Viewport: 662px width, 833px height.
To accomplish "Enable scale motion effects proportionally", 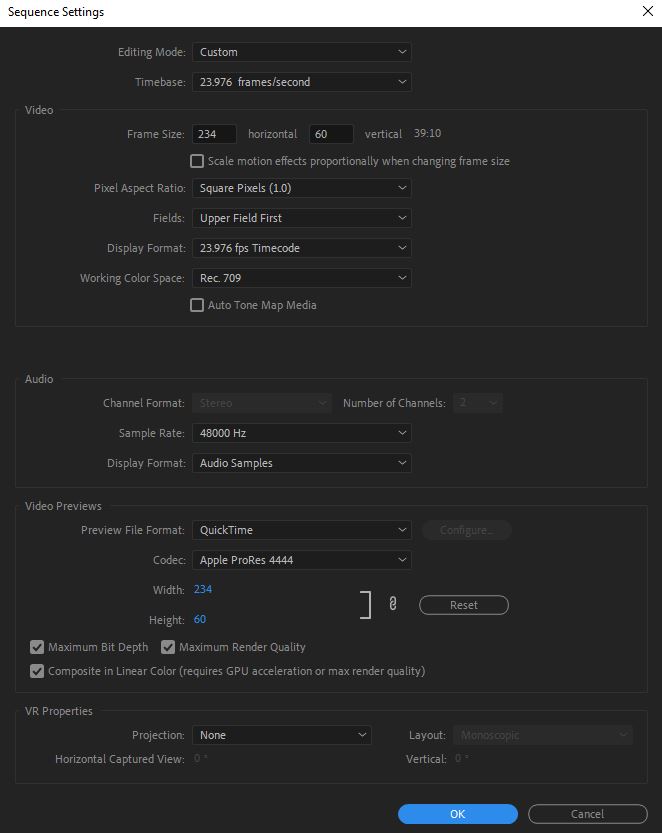I will click(x=197, y=160).
